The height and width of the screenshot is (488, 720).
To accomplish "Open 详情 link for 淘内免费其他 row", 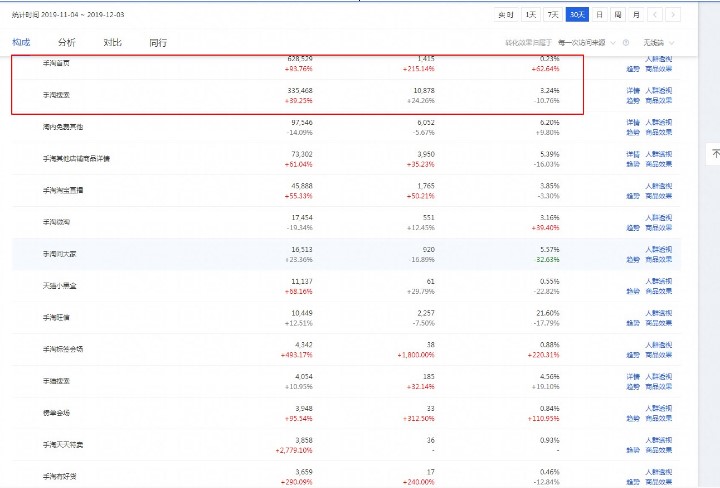I will [632, 121].
